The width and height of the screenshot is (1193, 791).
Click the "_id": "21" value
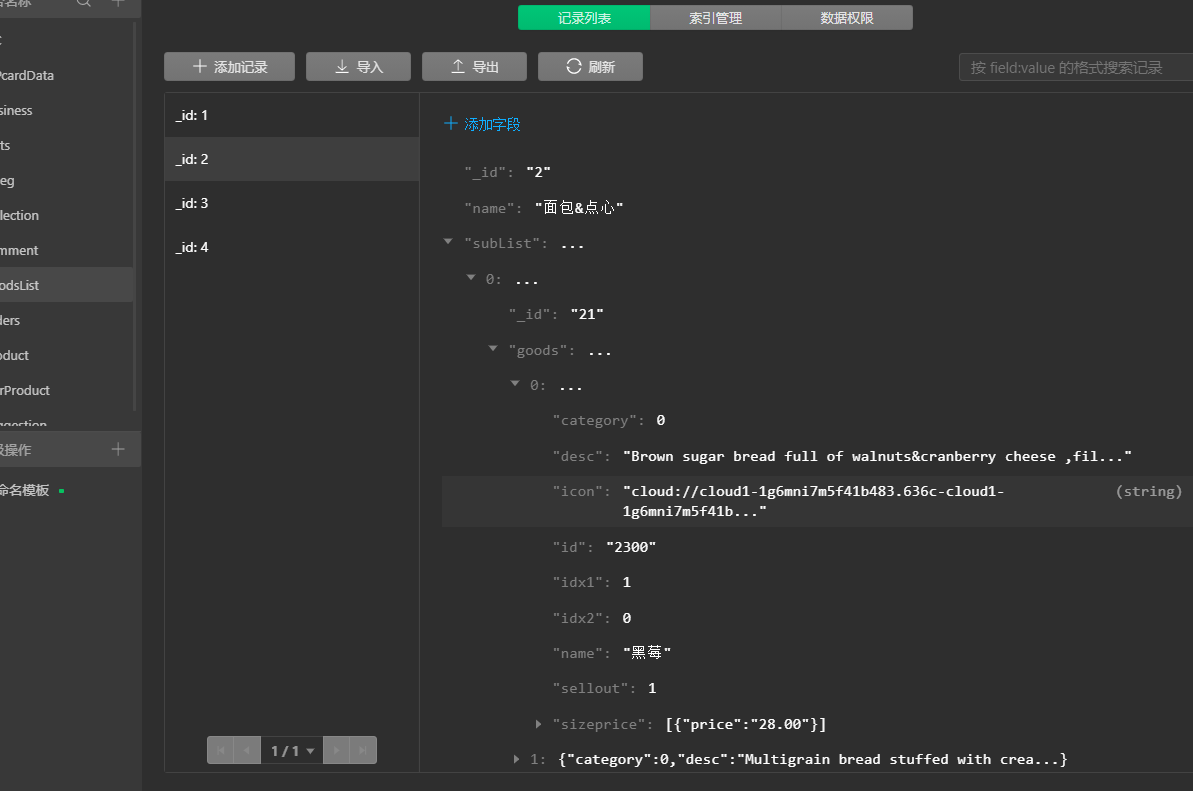pyautogui.click(x=587, y=314)
